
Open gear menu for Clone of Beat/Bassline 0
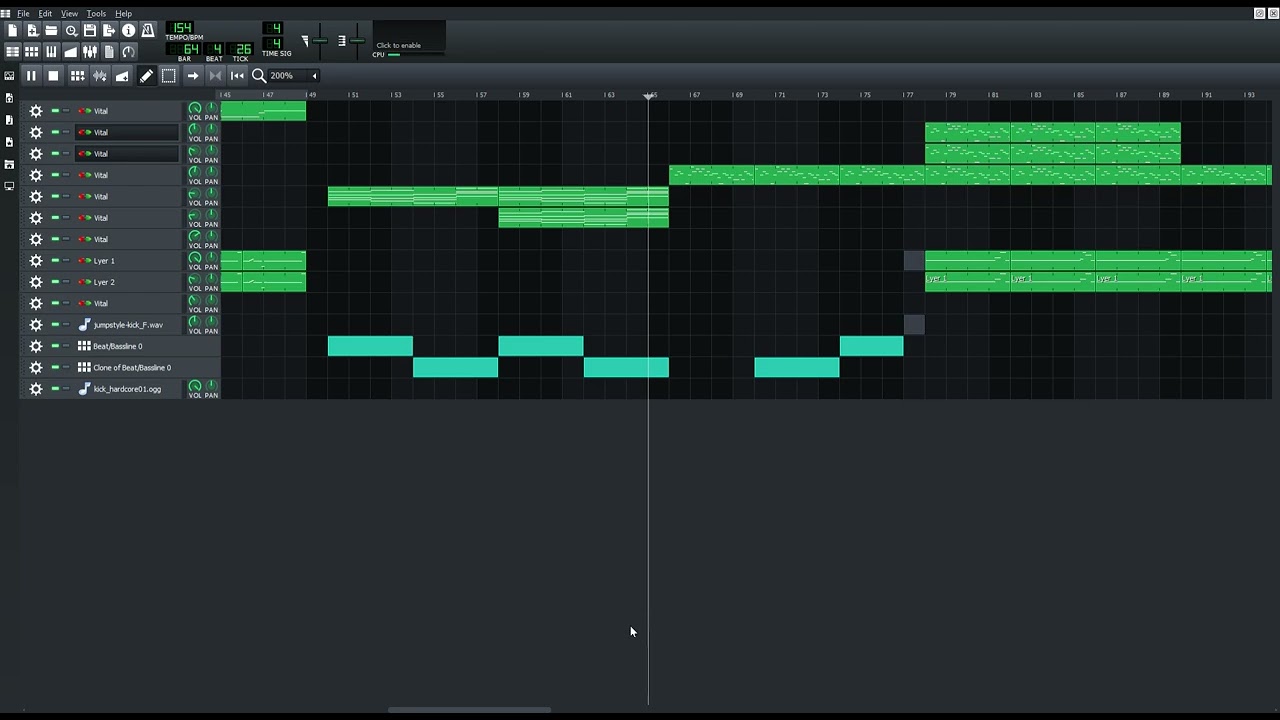coord(36,368)
